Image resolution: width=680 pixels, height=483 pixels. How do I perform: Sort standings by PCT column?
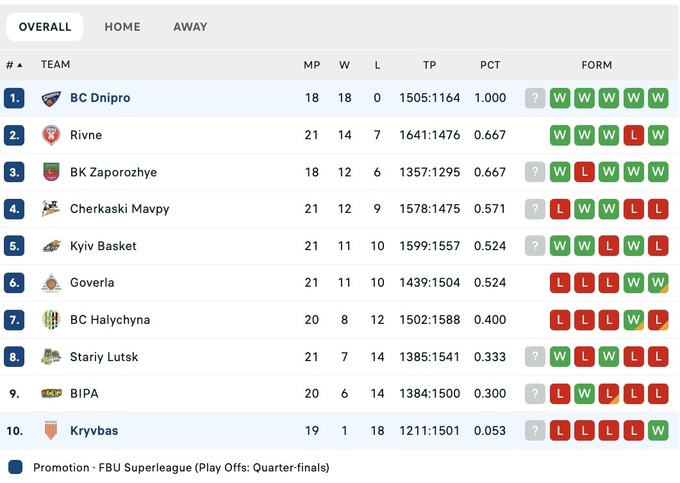coord(490,65)
